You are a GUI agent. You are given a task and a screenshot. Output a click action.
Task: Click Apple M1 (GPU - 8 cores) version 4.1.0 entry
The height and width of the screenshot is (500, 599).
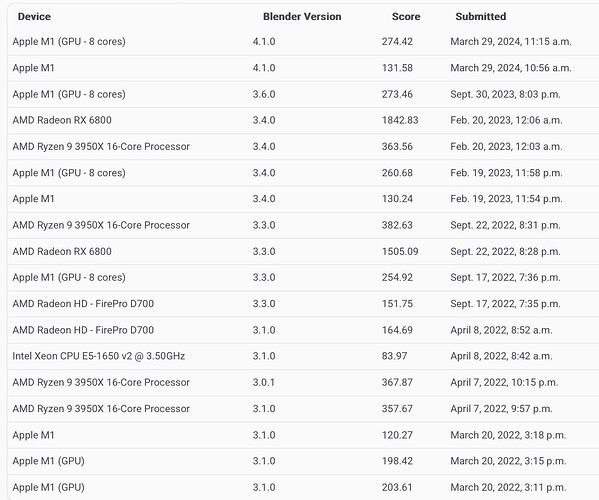pyautogui.click(x=303, y=42)
